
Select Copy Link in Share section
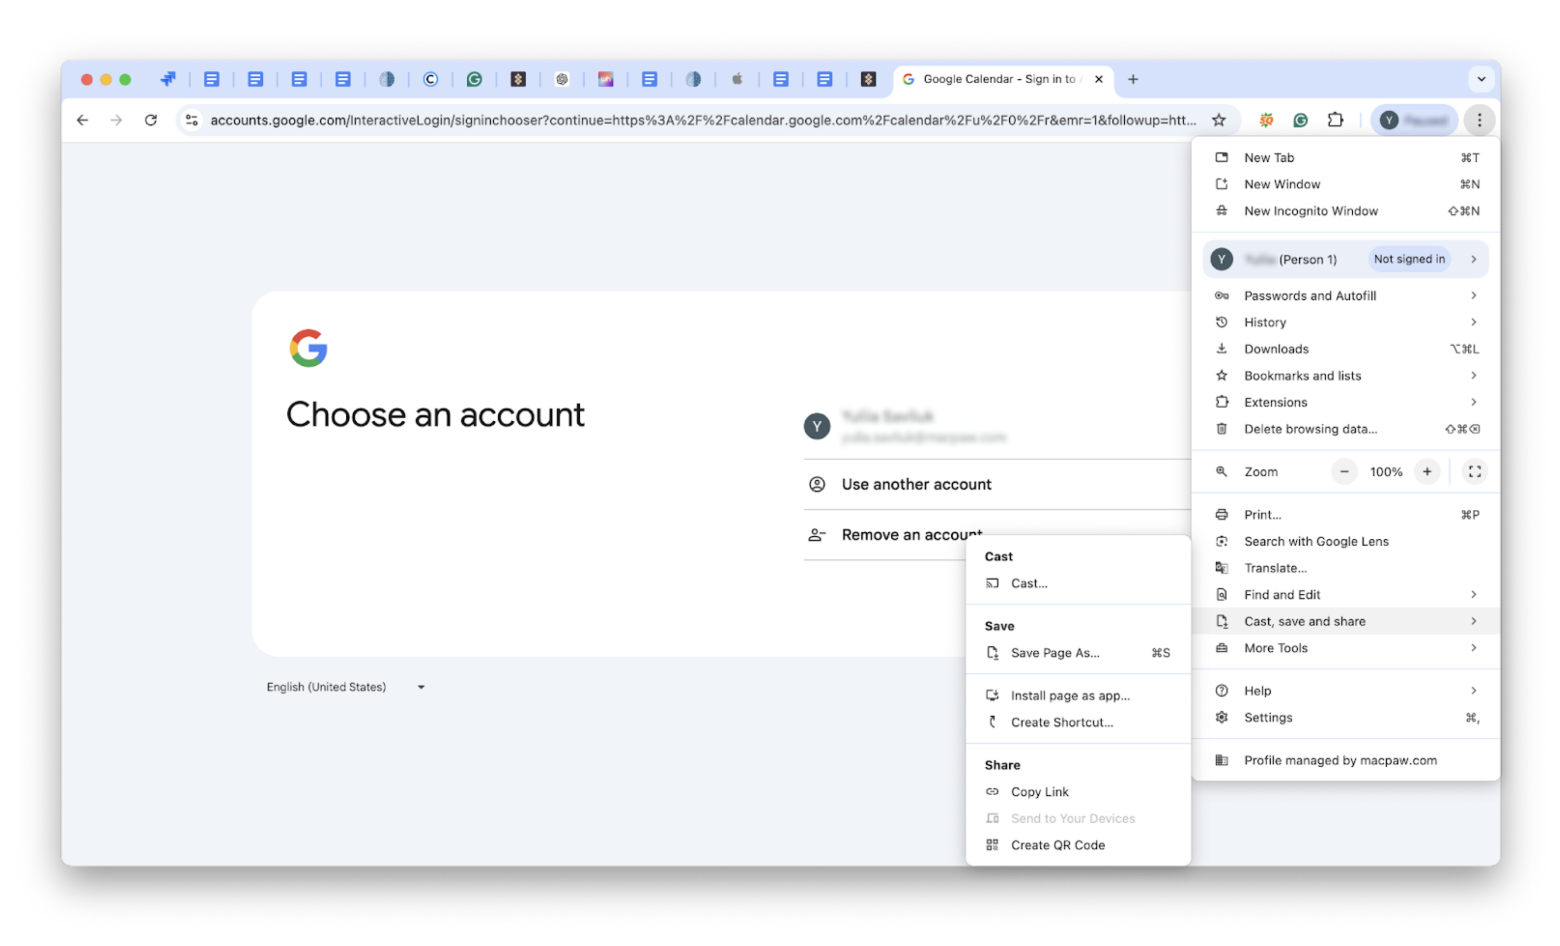pos(1078,792)
